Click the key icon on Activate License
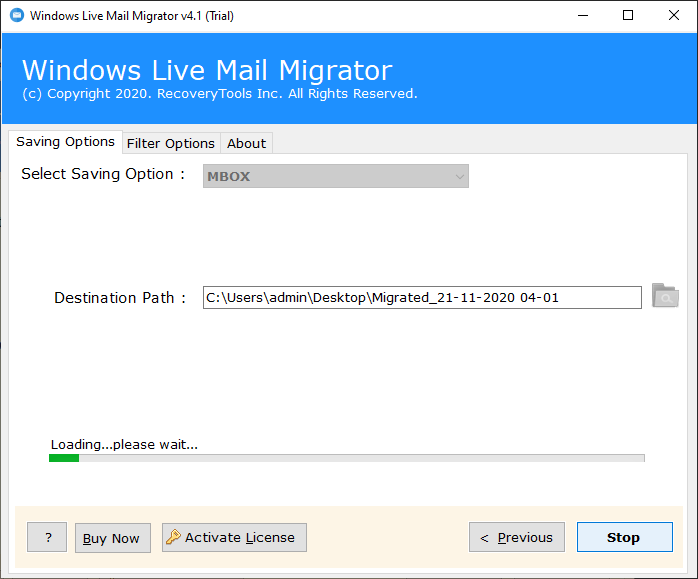The image size is (698, 579). click(x=173, y=537)
